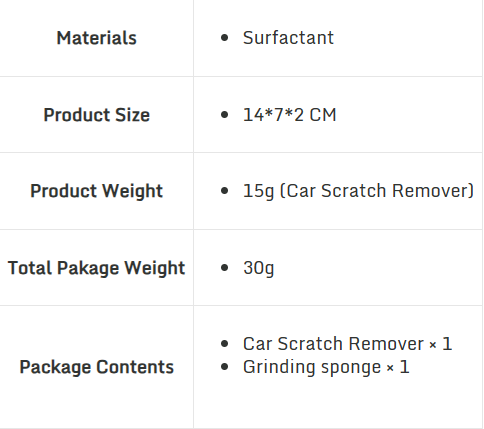The height and width of the screenshot is (429, 484).
Task: Click the Product Weight header cell
Action: point(96,191)
